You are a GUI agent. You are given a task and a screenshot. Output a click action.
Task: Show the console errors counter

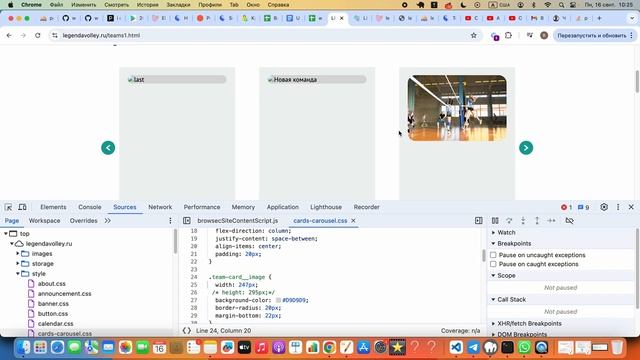(566, 207)
